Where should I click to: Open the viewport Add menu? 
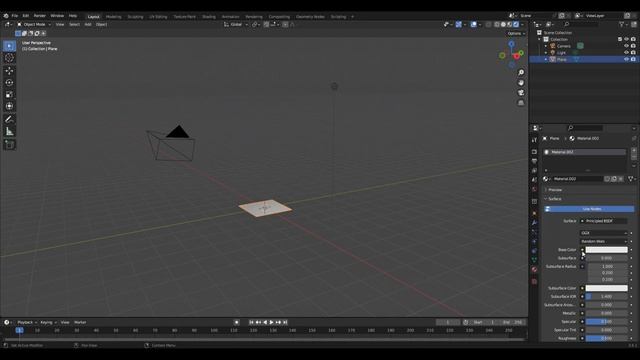[88, 24]
